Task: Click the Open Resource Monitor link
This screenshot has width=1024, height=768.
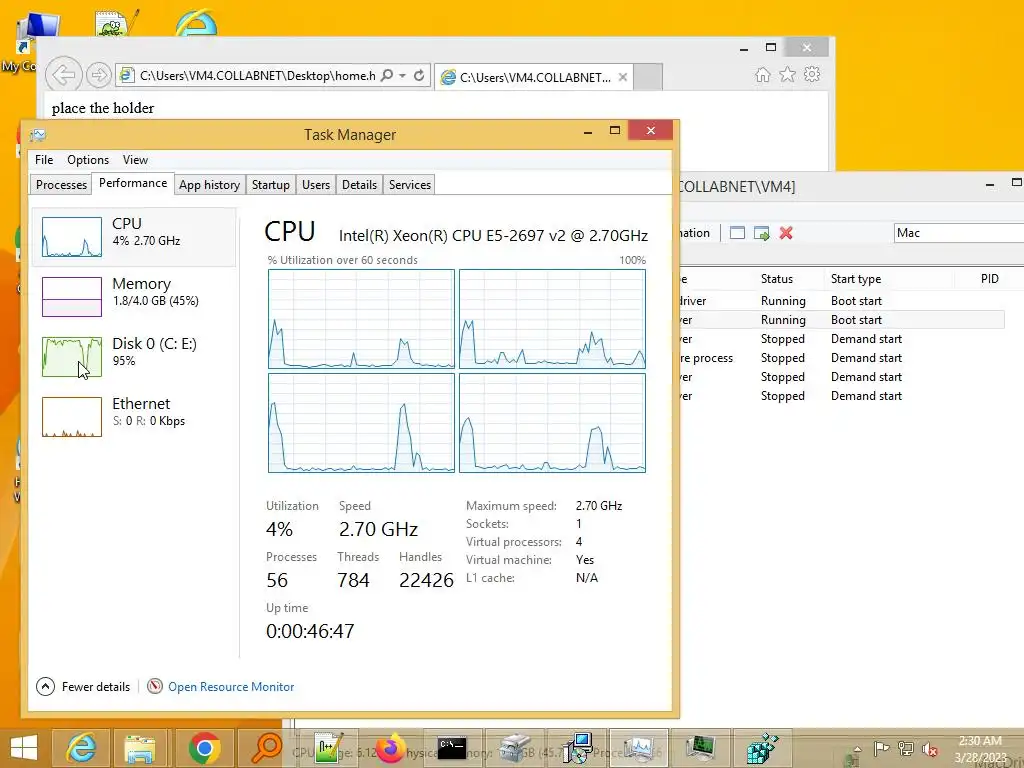Action: click(x=231, y=686)
